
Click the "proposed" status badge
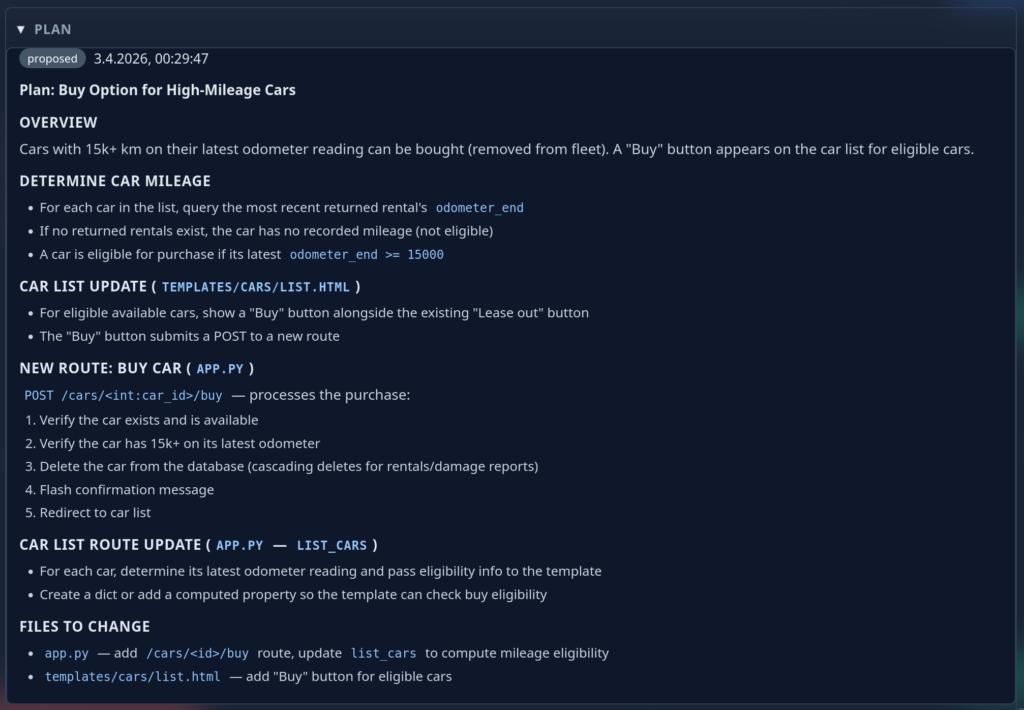[52, 59]
